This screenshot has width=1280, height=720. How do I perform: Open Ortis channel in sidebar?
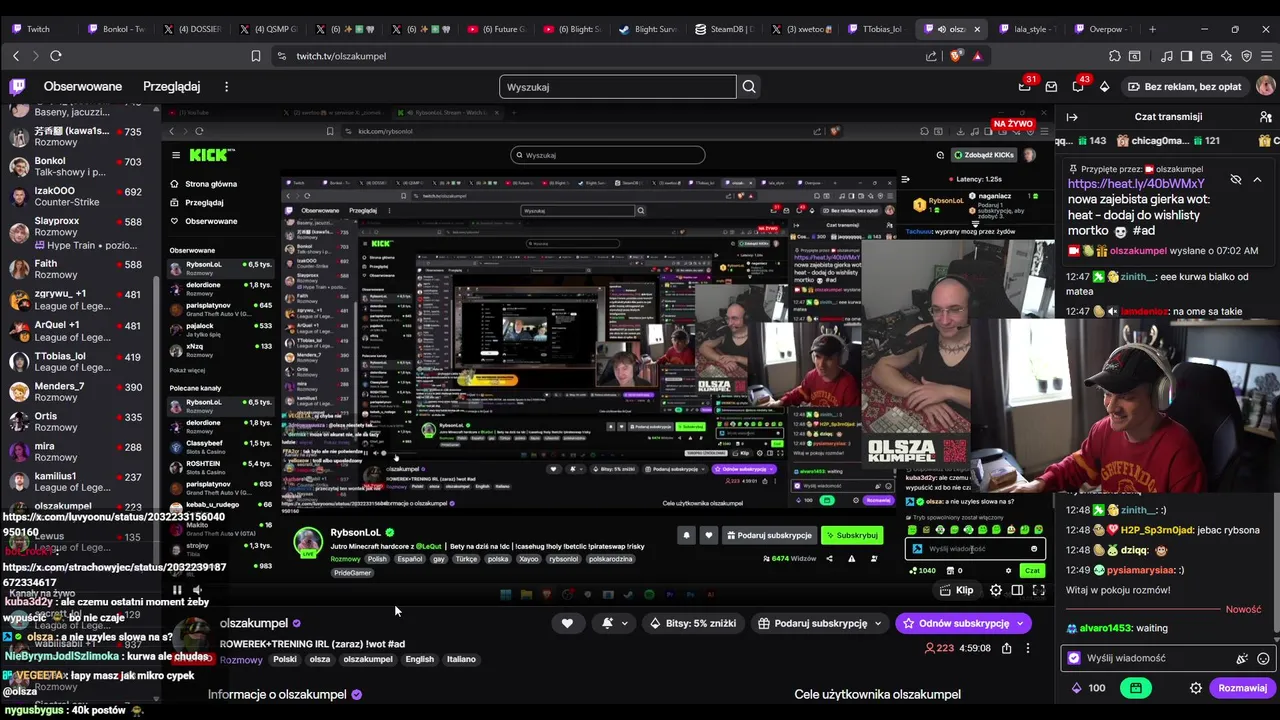point(80,421)
